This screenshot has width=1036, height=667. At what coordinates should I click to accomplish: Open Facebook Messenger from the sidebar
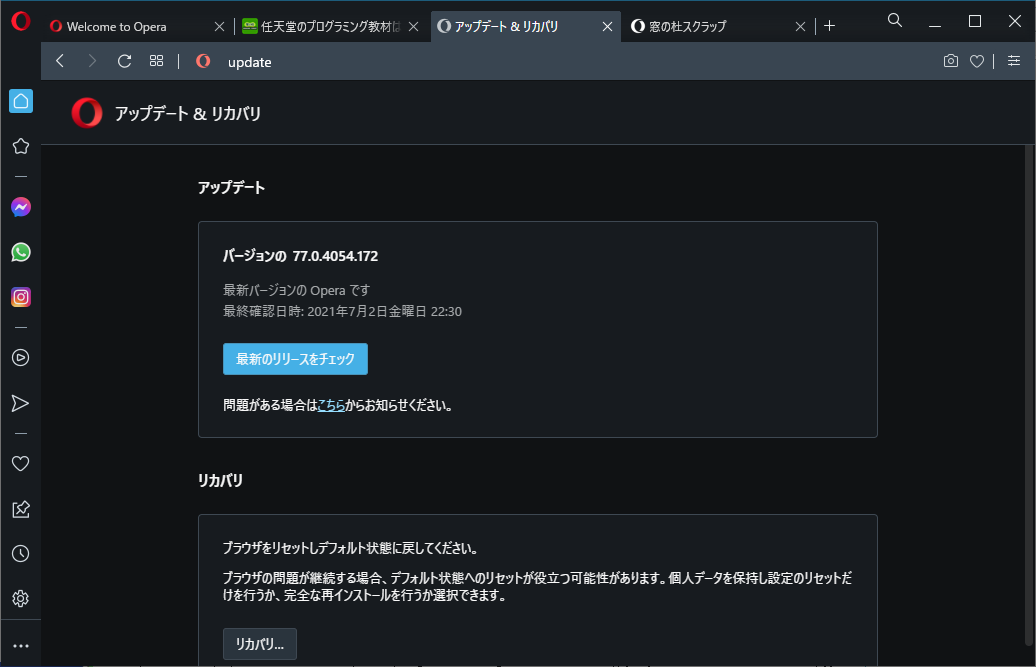click(x=20, y=207)
